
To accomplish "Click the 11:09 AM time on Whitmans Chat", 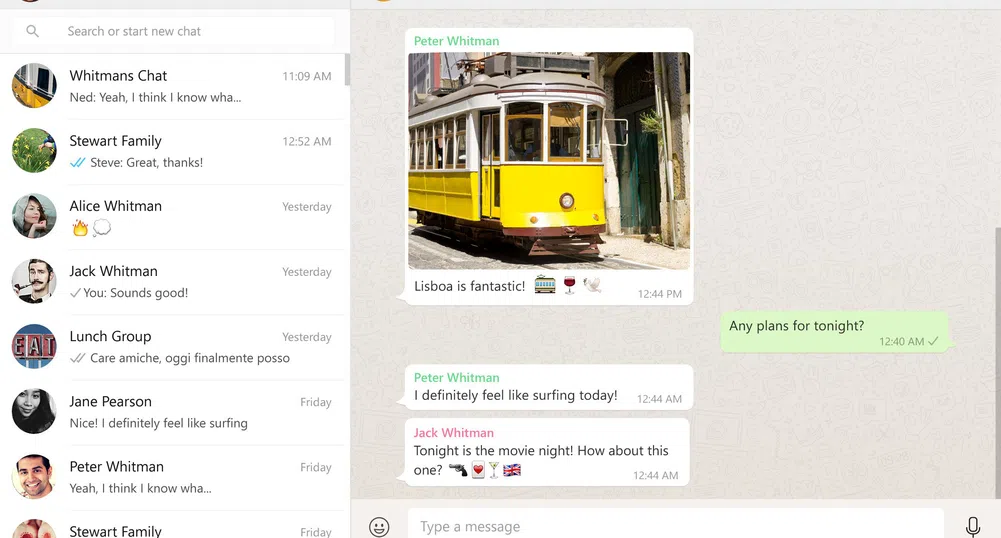I will 307,76.
